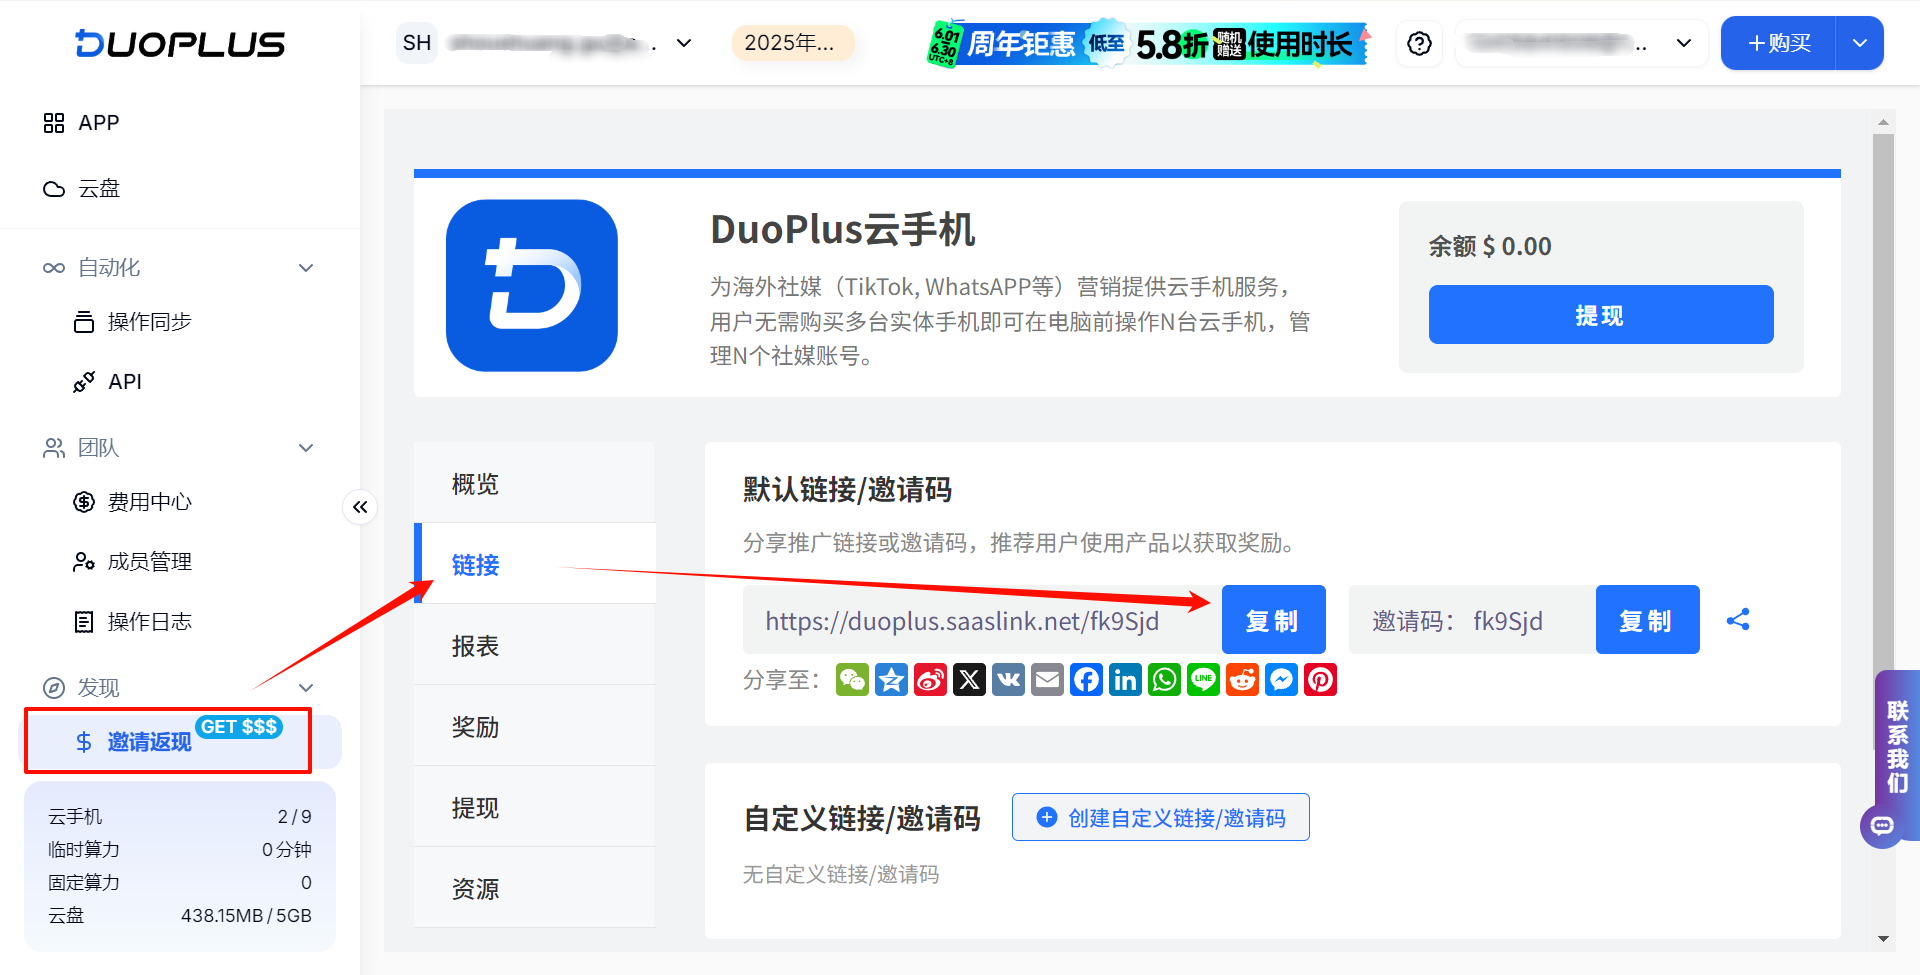Share to VK icon
The width and height of the screenshot is (1920, 975).
(1008, 680)
